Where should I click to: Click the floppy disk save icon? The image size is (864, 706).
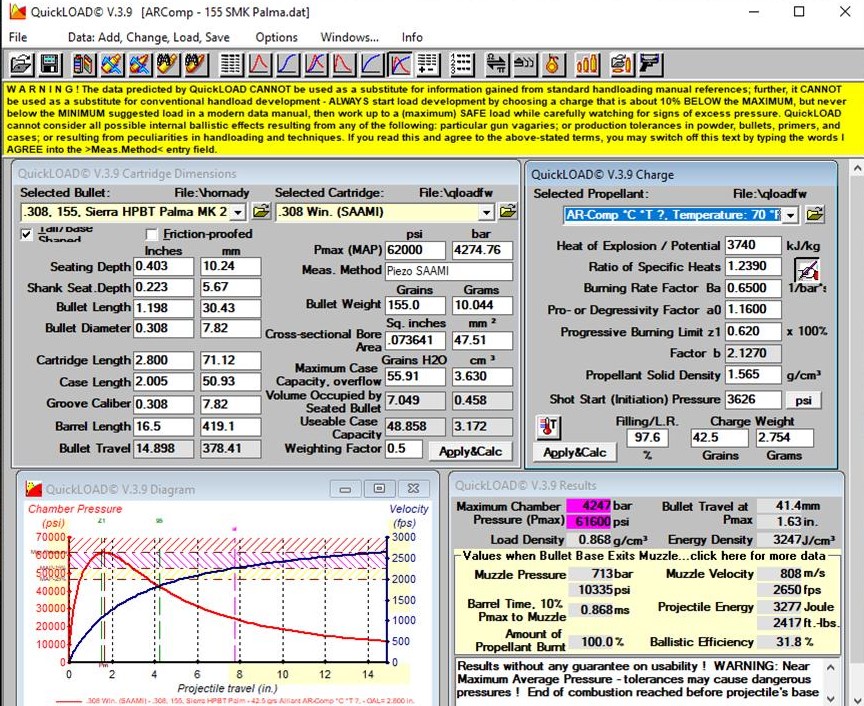50,64
